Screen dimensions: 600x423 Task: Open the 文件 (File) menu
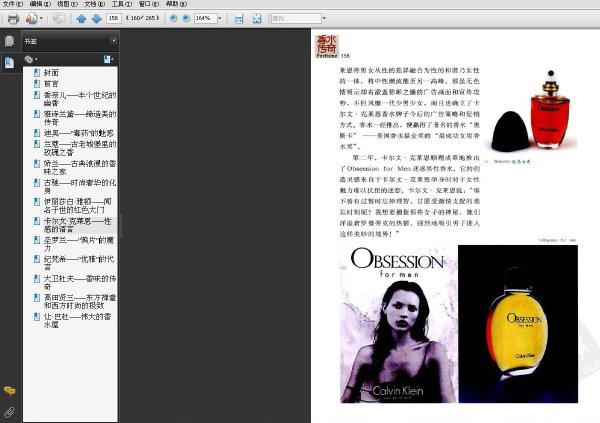pos(13,4)
